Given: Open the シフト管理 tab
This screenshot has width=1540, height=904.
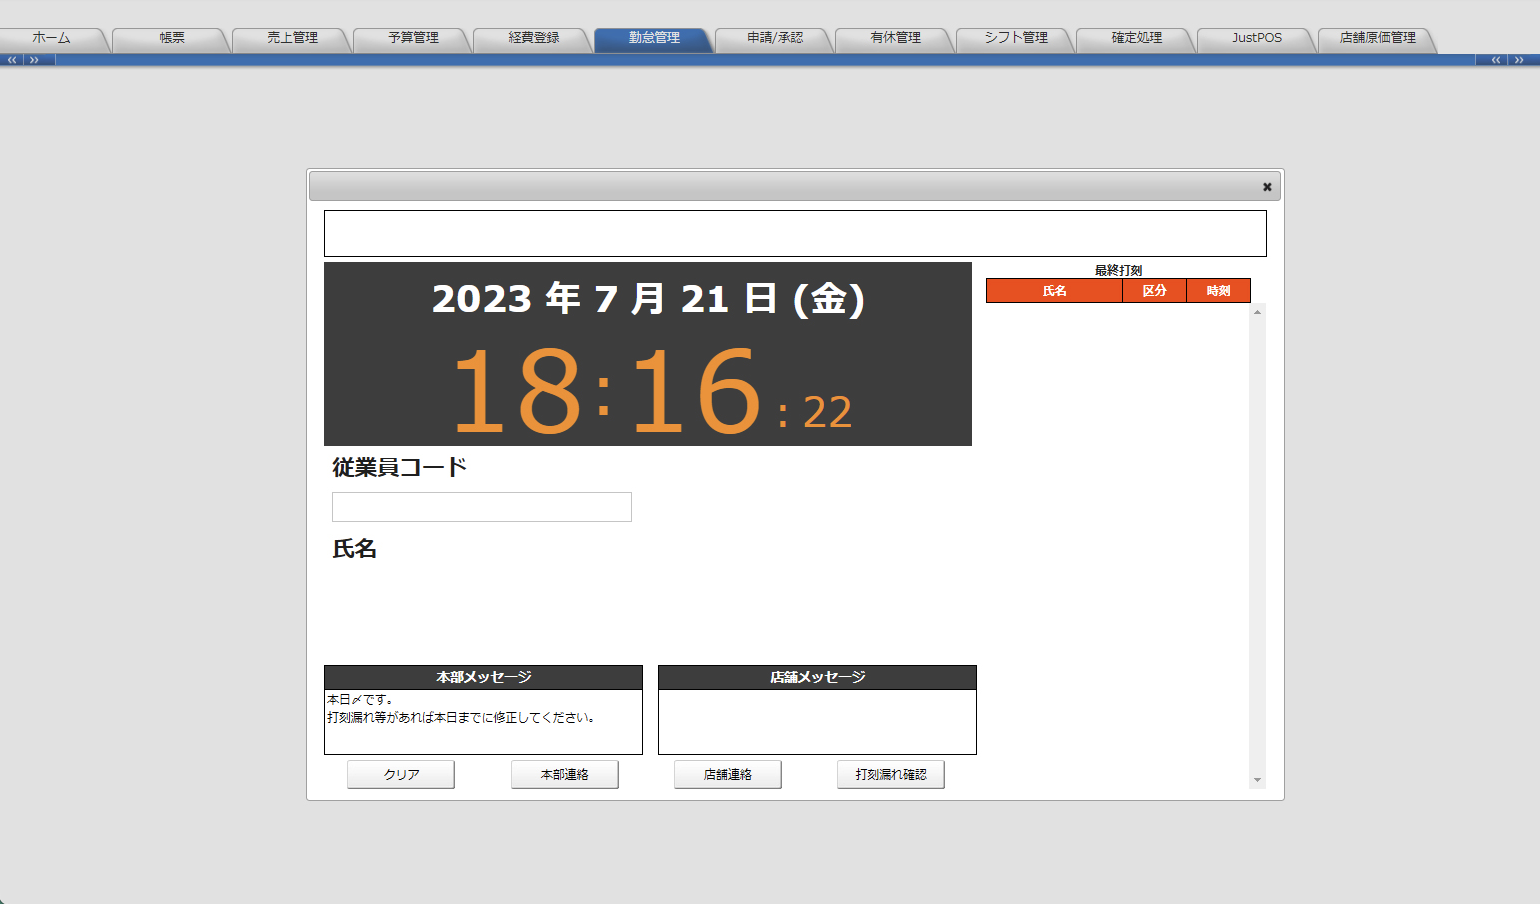Looking at the screenshot, I should (x=1016, y=38).
